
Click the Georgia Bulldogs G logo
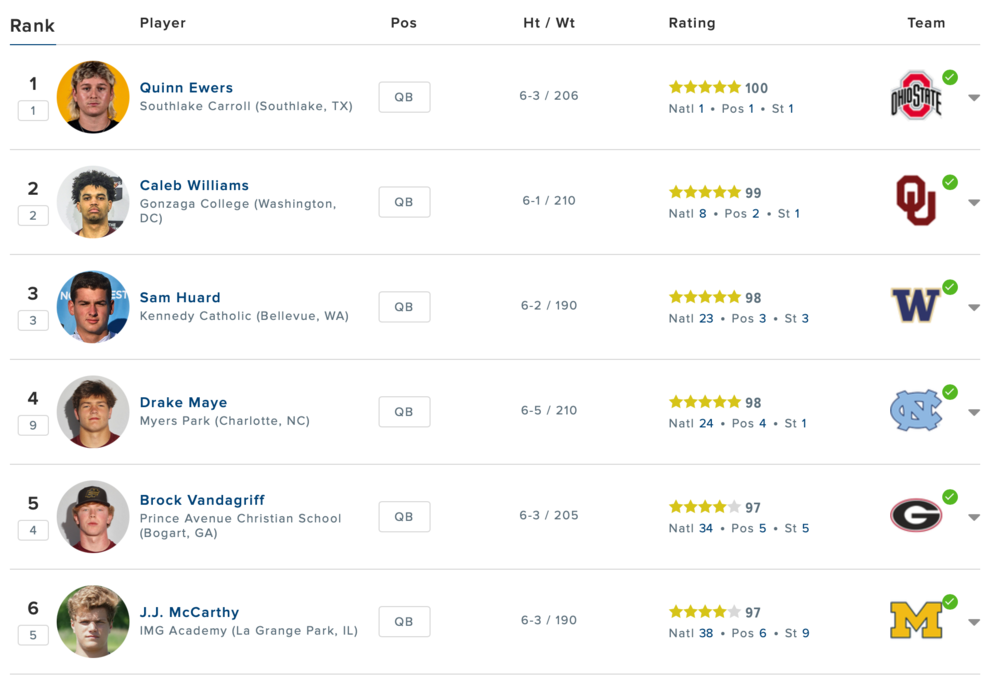click(x=915, y=515)
